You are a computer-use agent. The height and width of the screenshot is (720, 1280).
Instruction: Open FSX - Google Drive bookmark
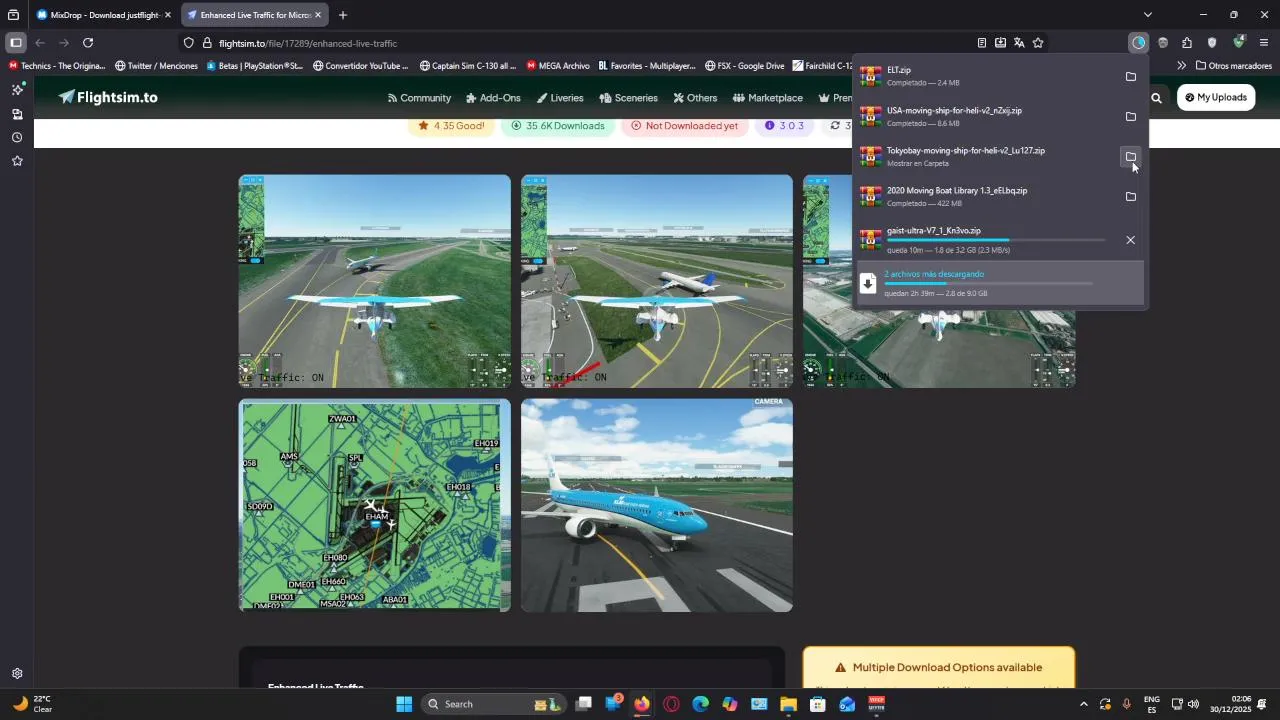(744, 66)
